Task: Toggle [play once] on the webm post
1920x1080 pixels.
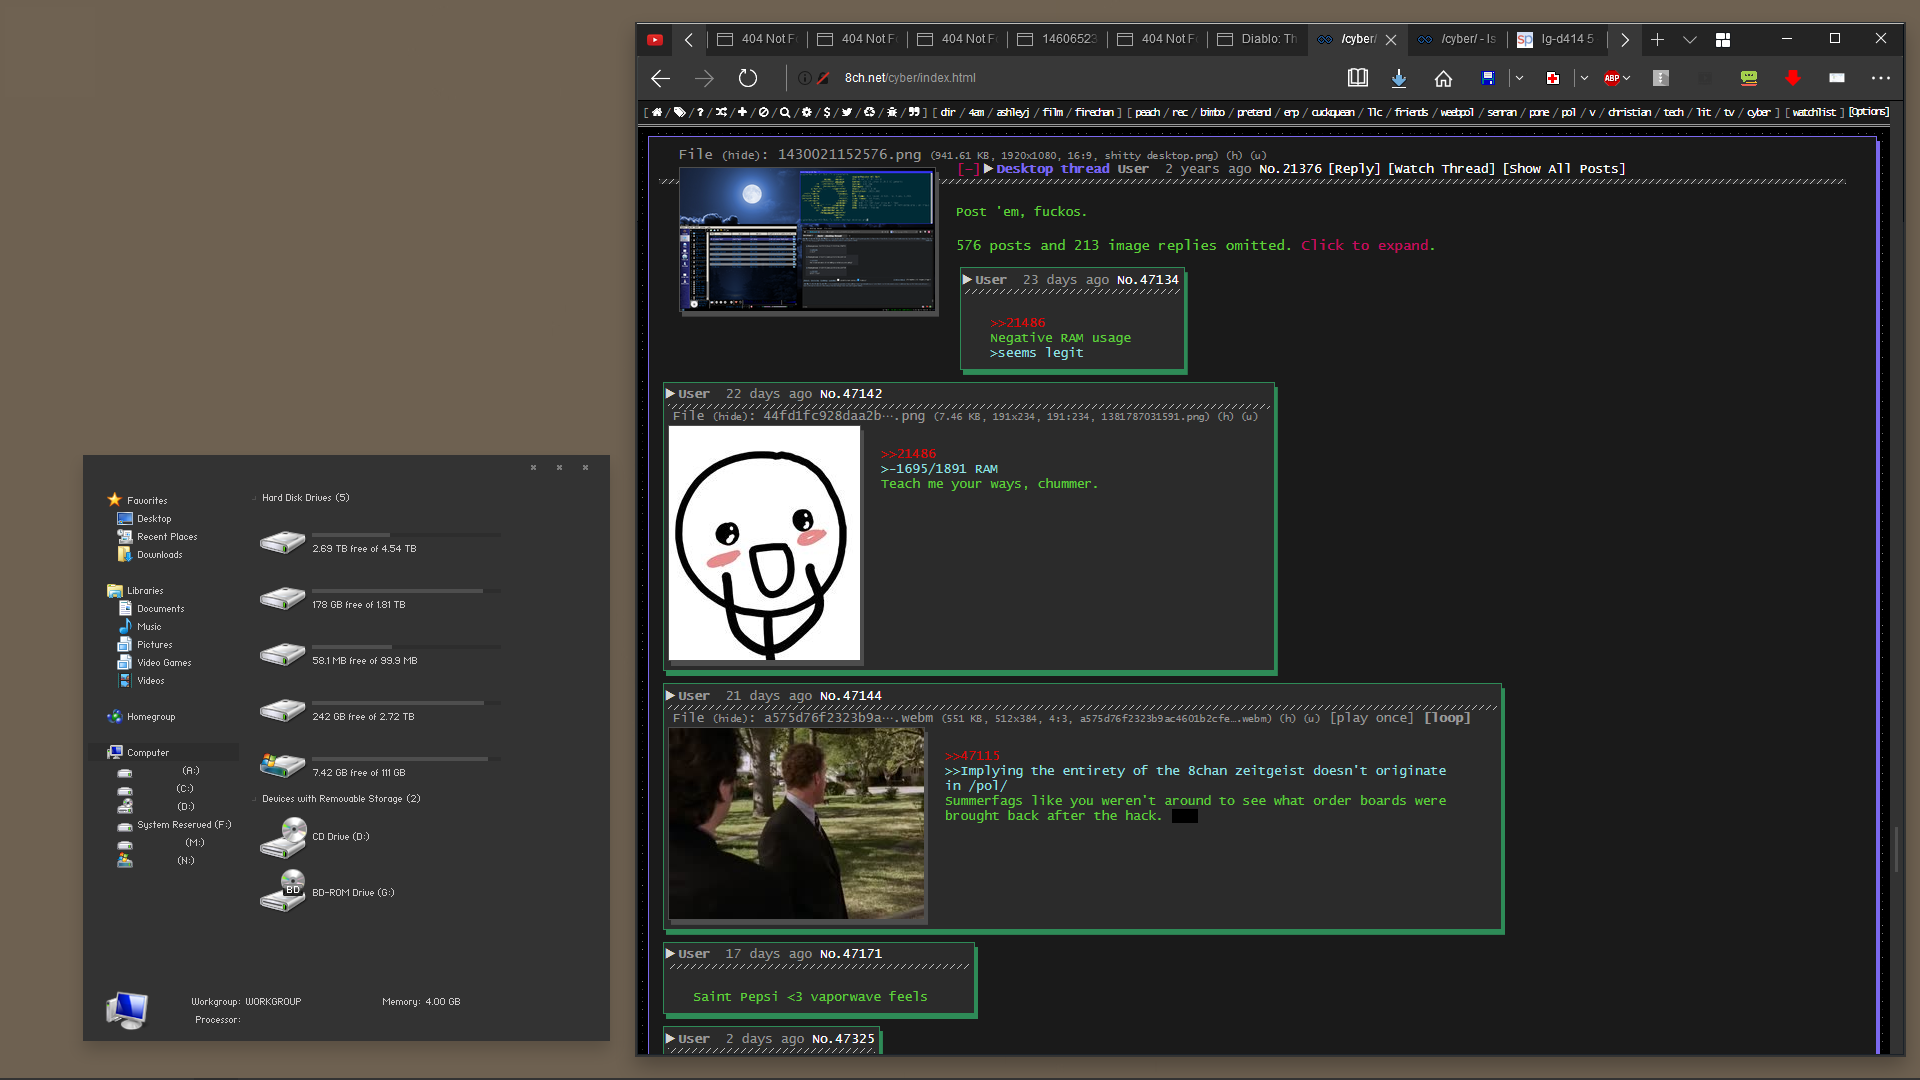Action: (1371, 718)
